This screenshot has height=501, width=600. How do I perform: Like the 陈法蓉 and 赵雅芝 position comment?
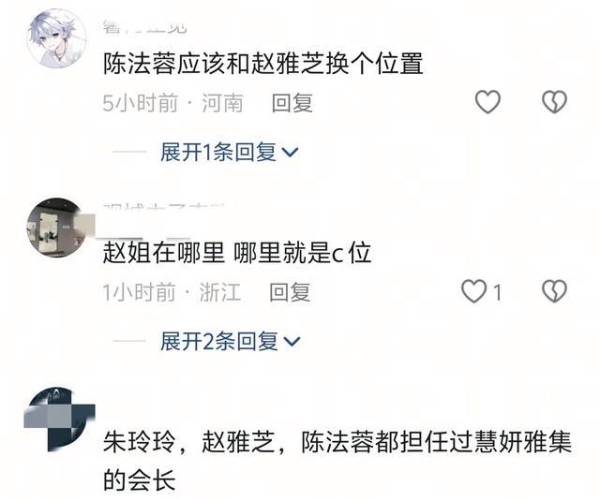[x=488, y=102]
